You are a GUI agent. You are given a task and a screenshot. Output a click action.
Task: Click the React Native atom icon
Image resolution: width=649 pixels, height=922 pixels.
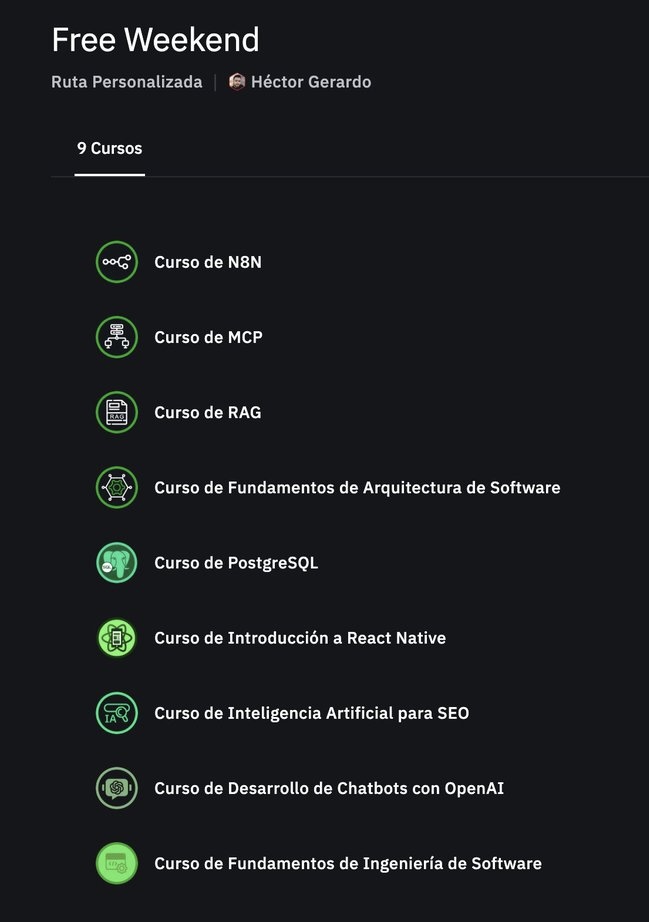(117, 638)
